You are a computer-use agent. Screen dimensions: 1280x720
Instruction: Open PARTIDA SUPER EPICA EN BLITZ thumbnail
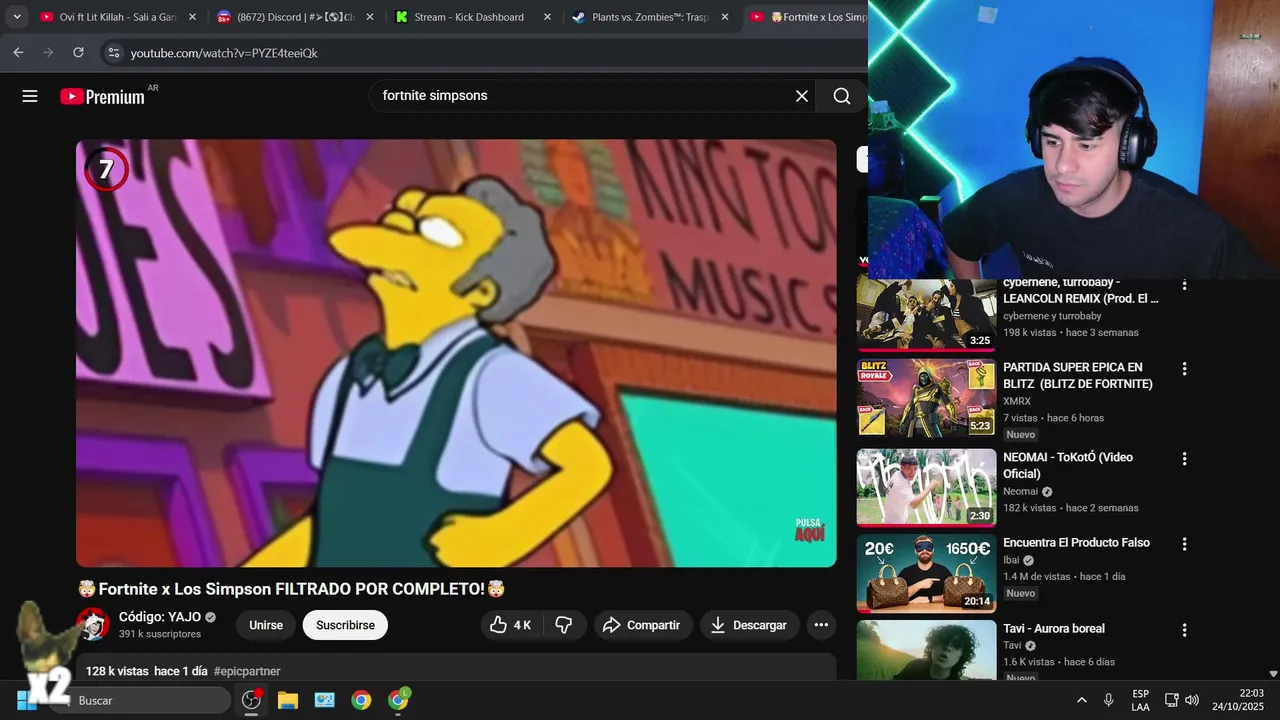click(x=926, y=398)
